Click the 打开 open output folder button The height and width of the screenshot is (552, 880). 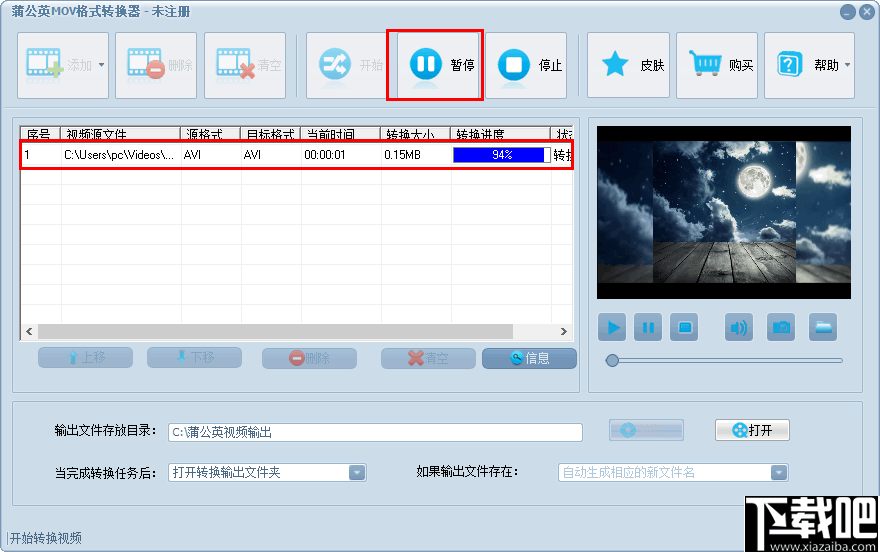coord(752,430)
